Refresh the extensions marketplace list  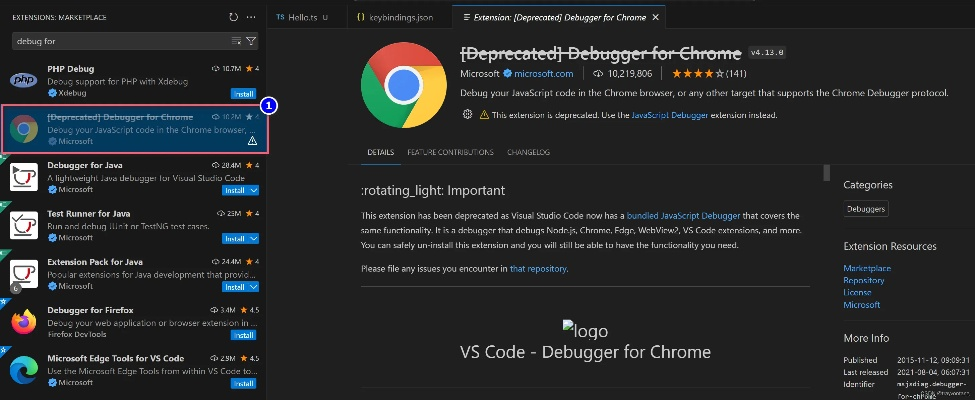[x=233, y=17]
